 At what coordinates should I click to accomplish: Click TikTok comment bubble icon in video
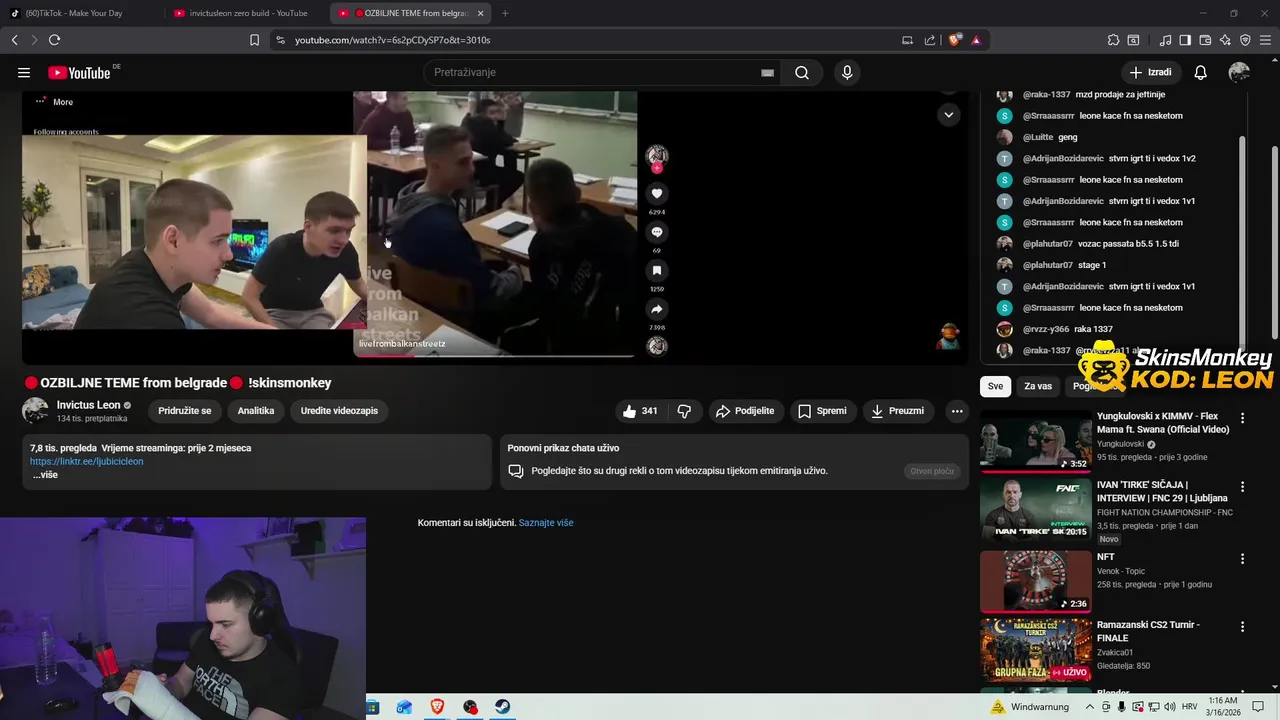point(657,232)
